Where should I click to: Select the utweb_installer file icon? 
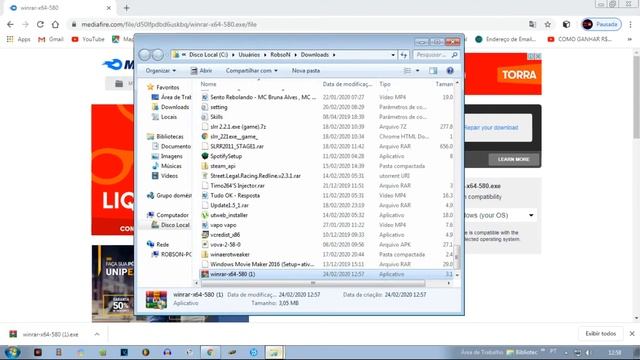(x=205, y=215)
